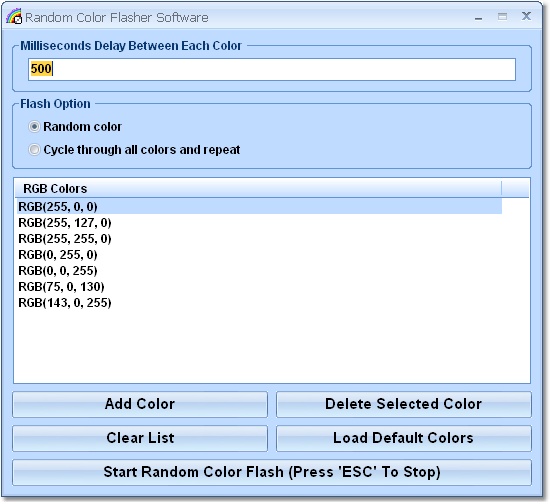Select the RGB(255, 127, 0) row

[259, 223]
